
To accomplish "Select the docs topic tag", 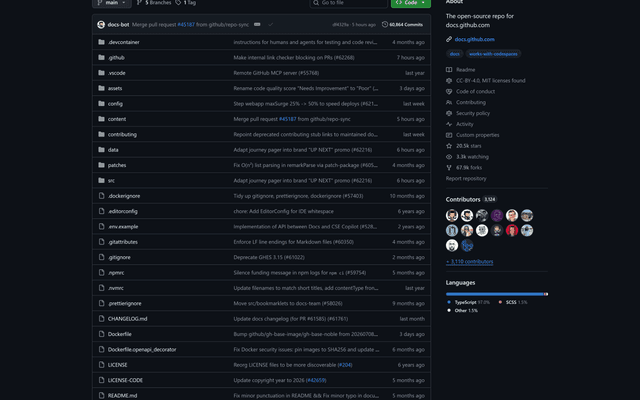I will 454,54.
